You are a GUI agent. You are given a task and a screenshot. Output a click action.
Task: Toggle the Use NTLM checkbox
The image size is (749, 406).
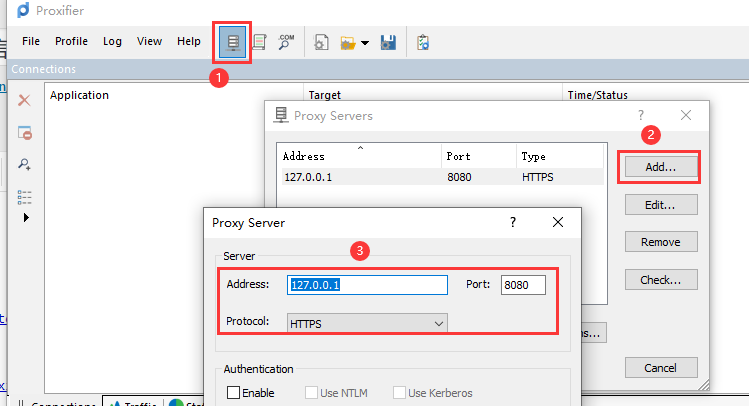[x=311, y=393]
